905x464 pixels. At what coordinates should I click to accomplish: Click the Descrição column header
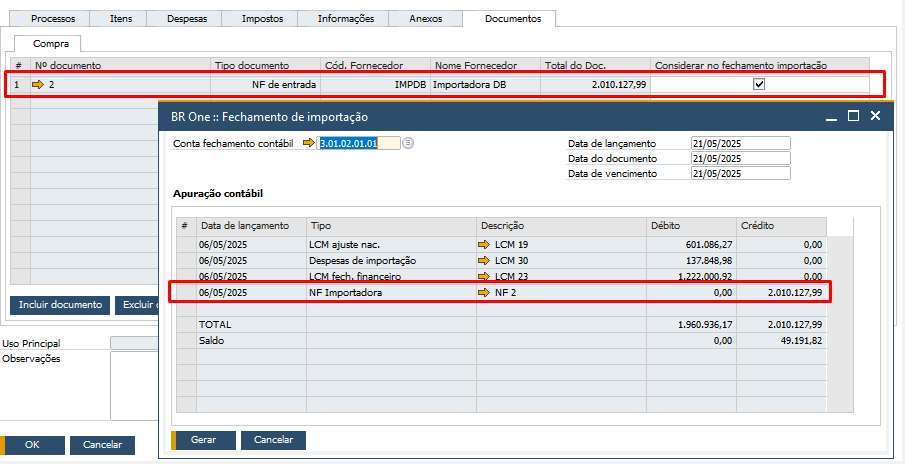pyautogui.click(x=561, y=226)
